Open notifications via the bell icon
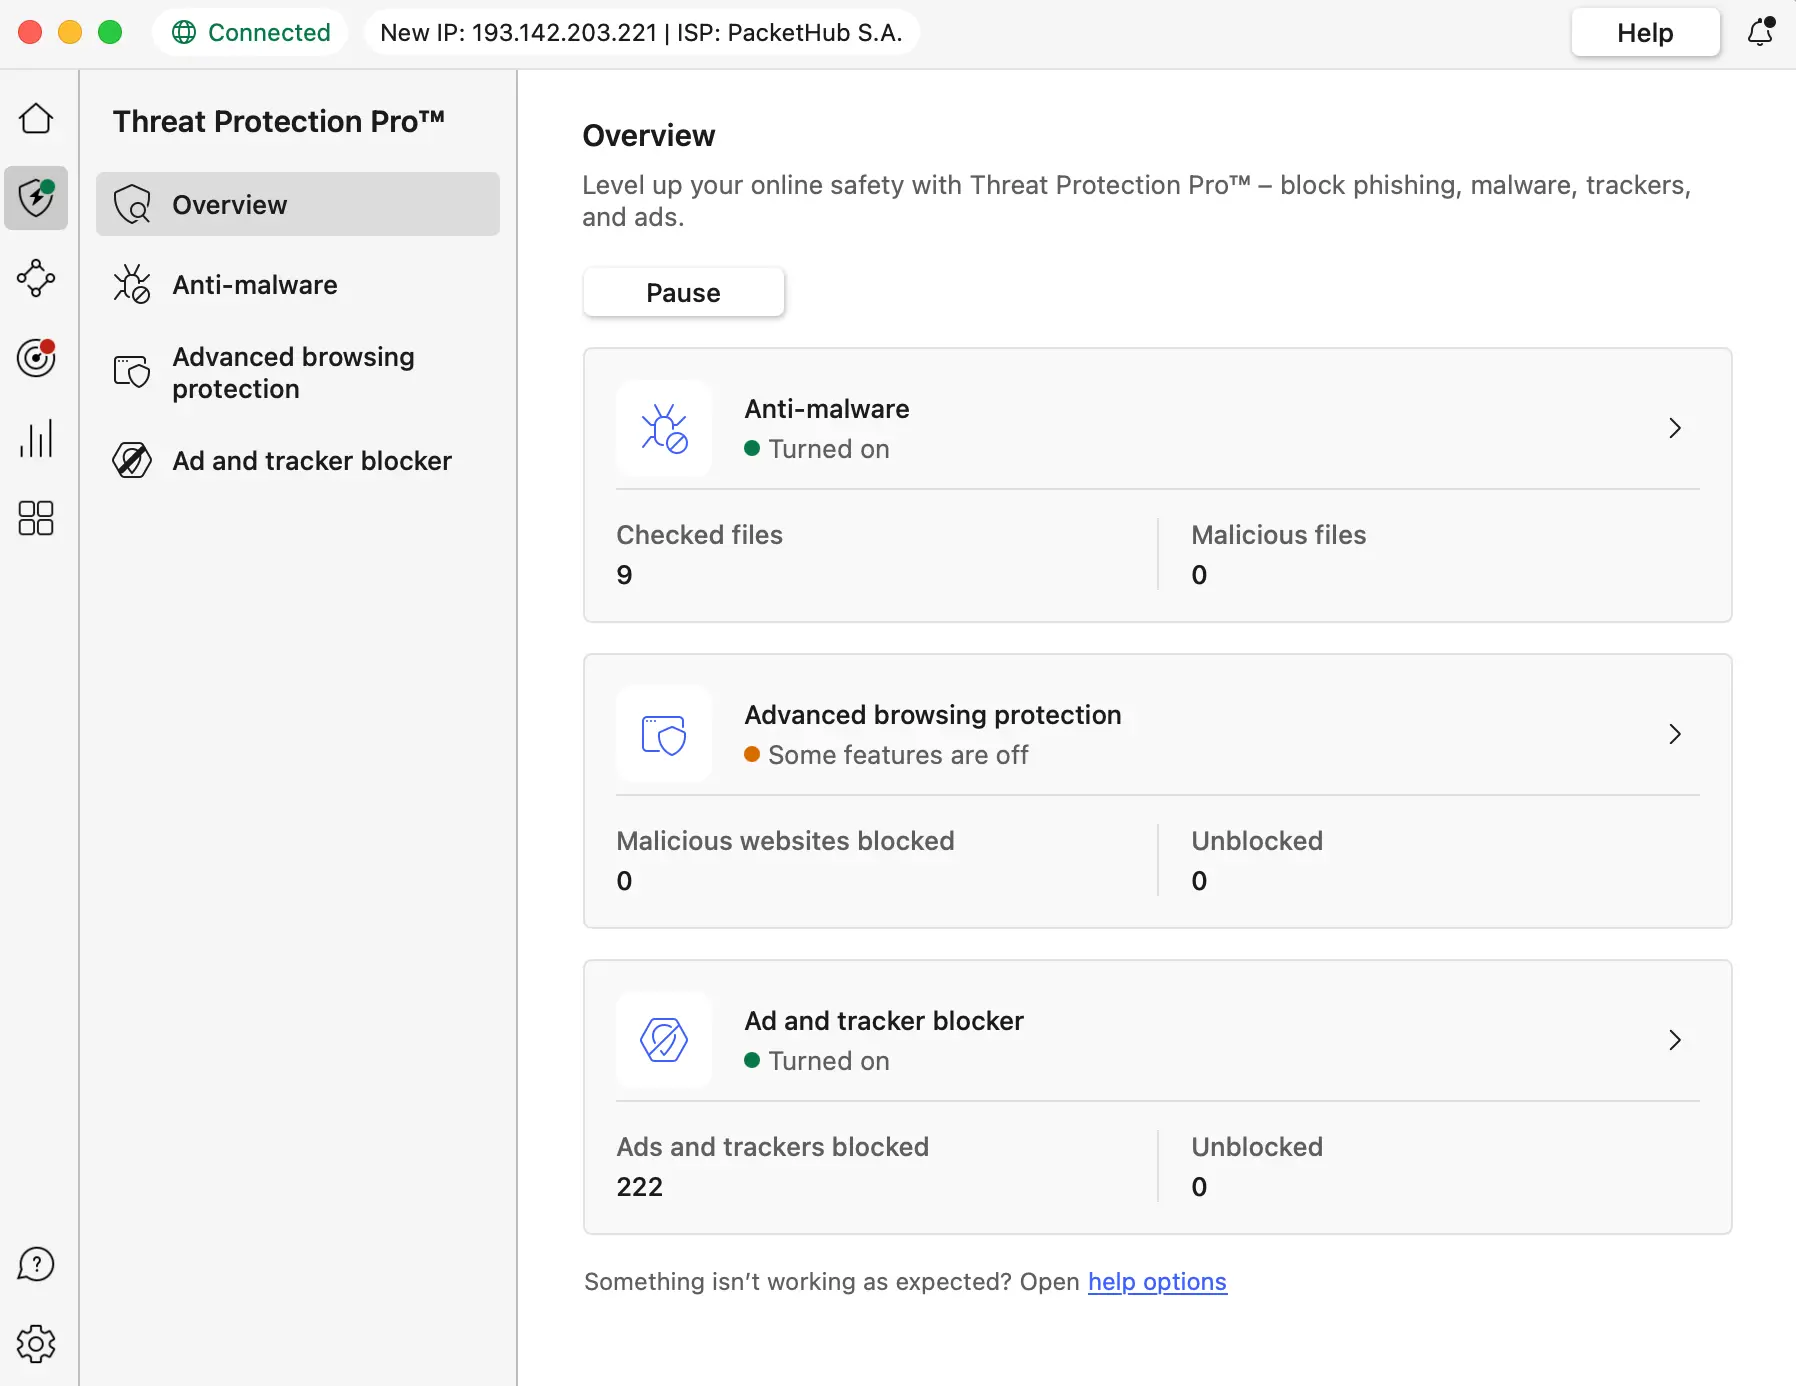The width and height of the screenshot is (1796, 1386). (x=1759, y=32)
